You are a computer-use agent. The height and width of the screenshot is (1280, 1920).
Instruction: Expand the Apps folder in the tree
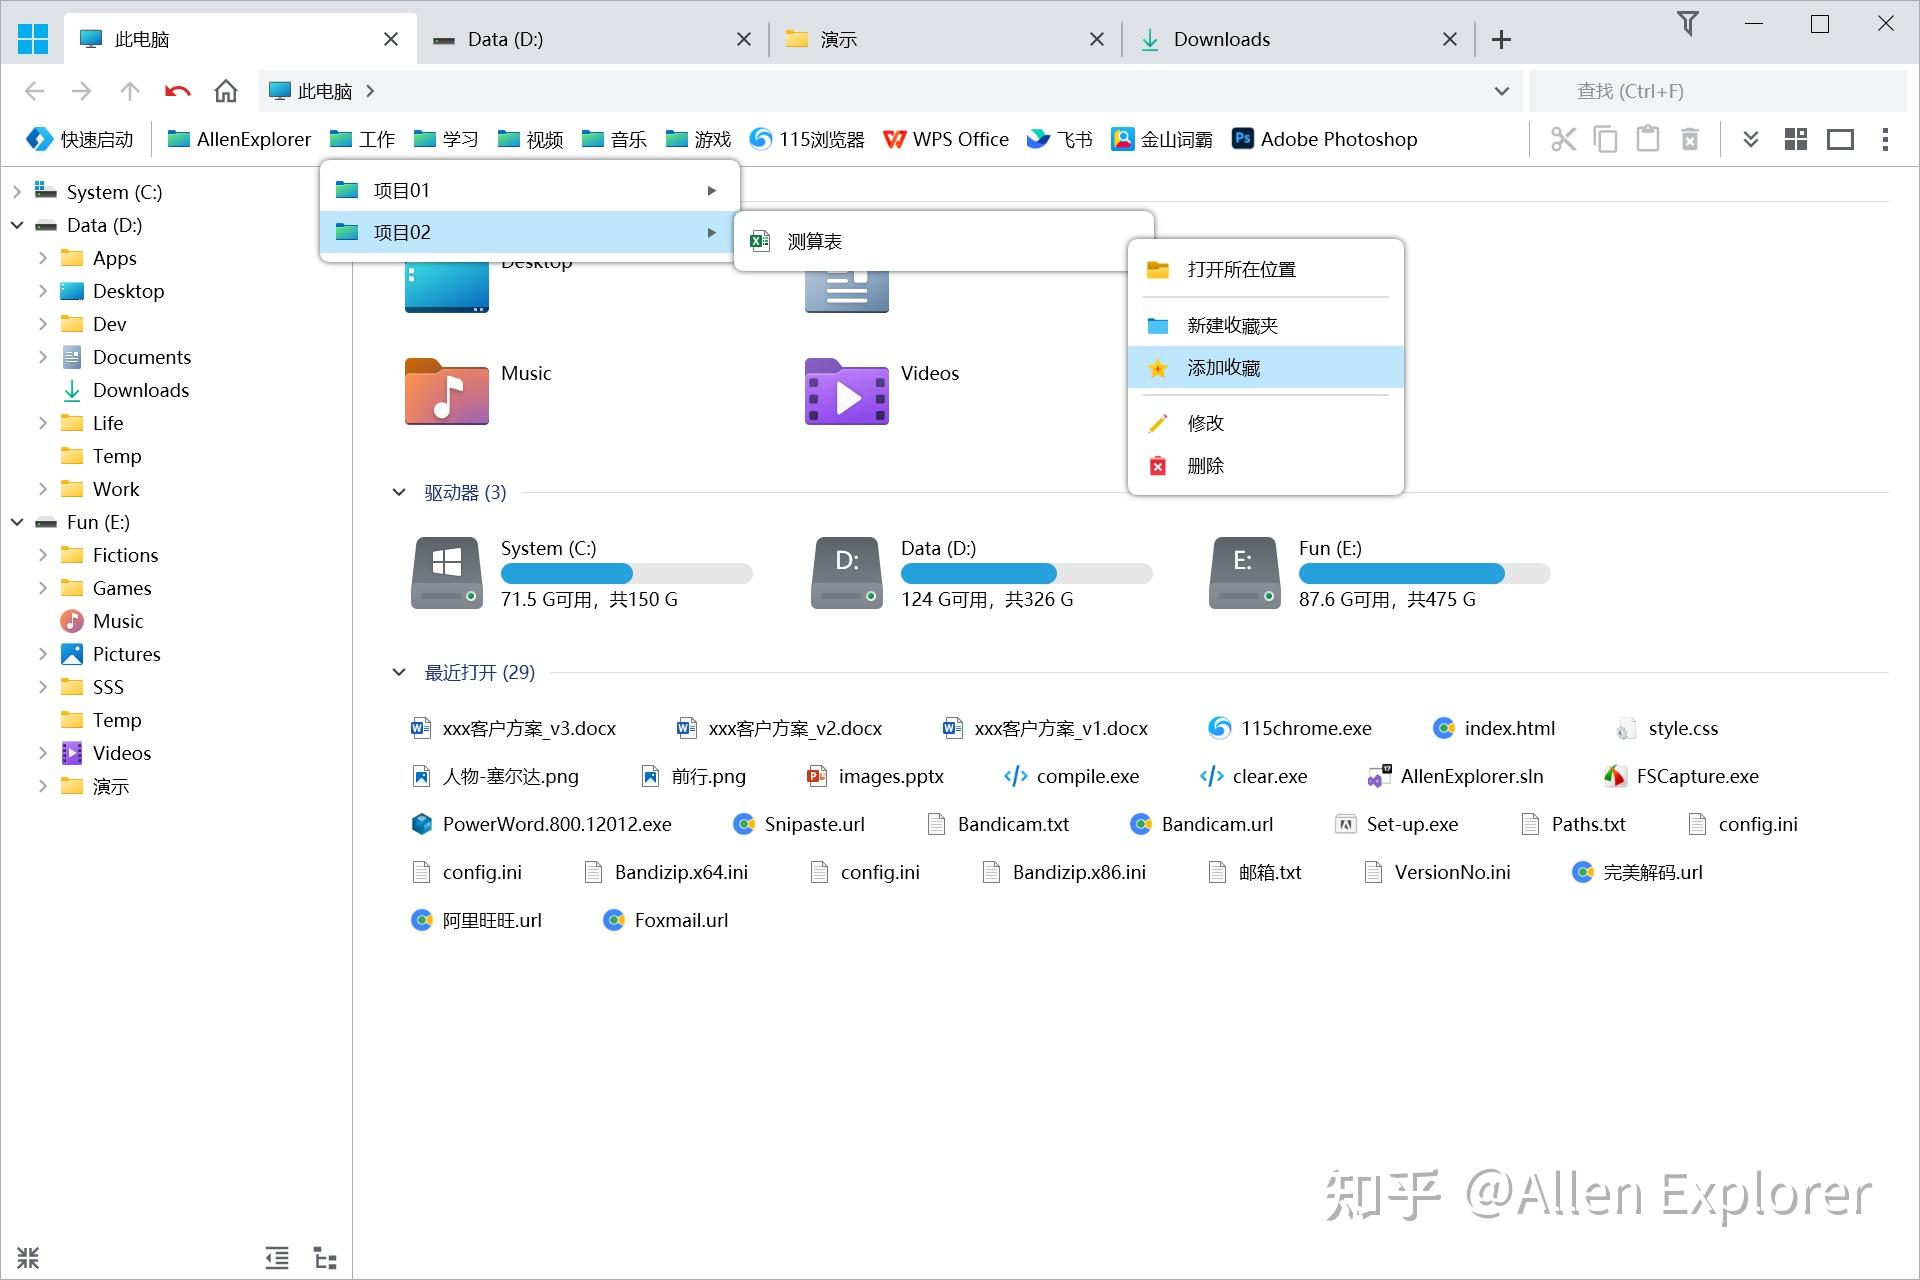(x=42, y=258)
